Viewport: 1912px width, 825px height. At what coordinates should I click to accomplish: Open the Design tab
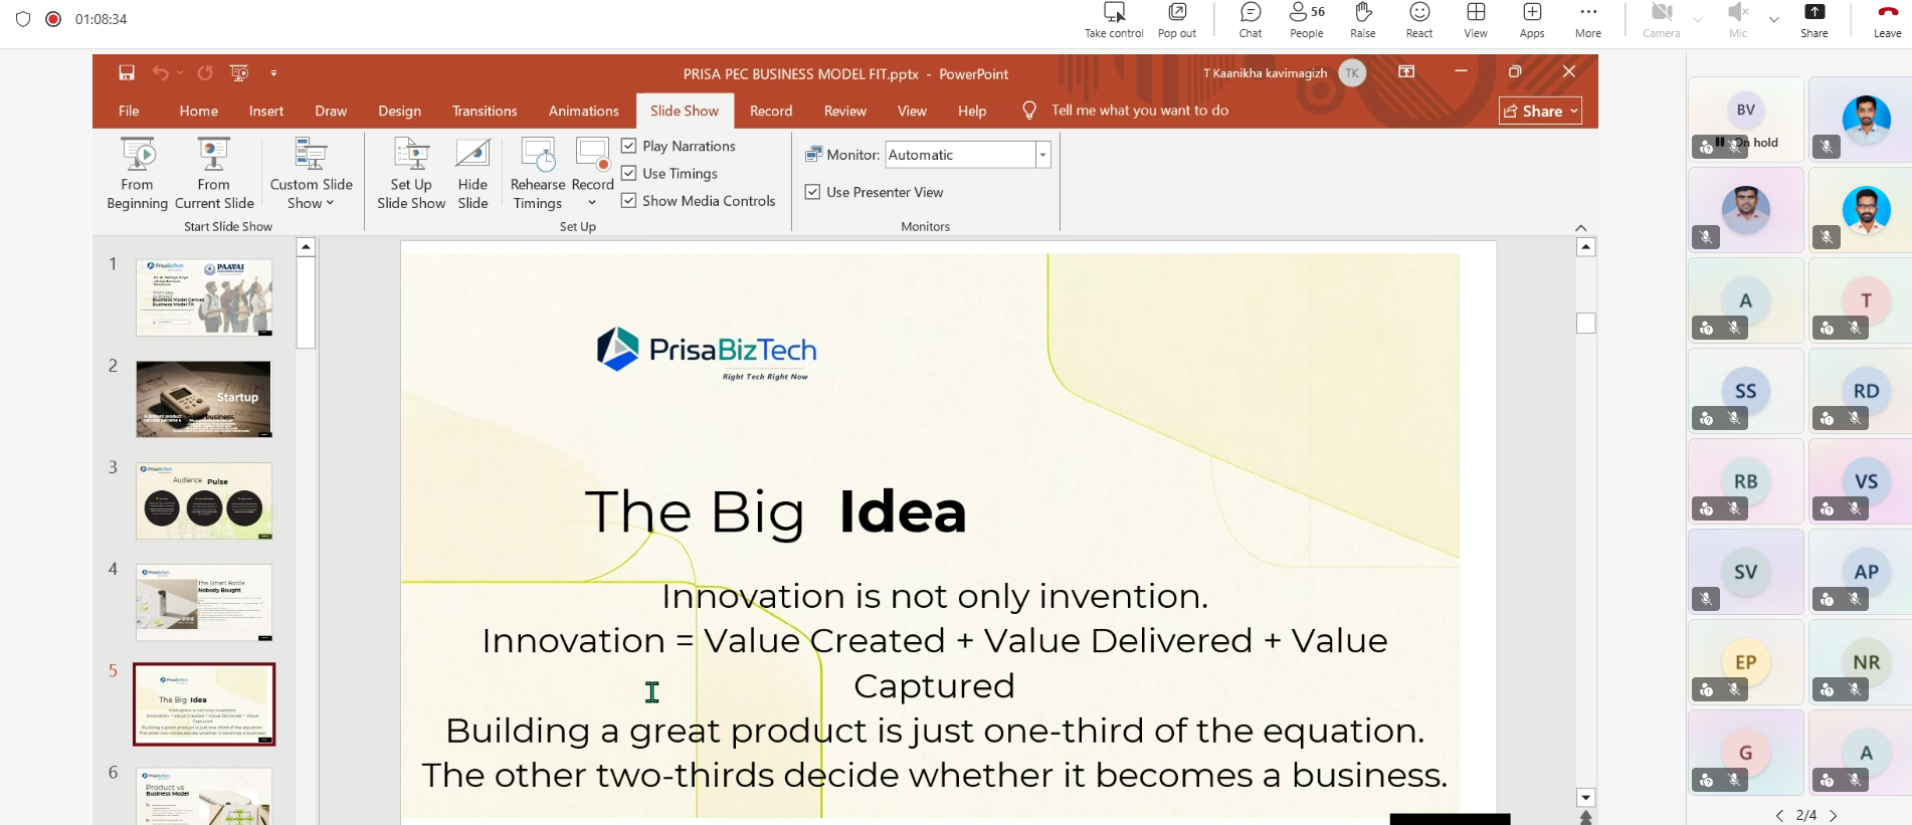coord(400,111)
